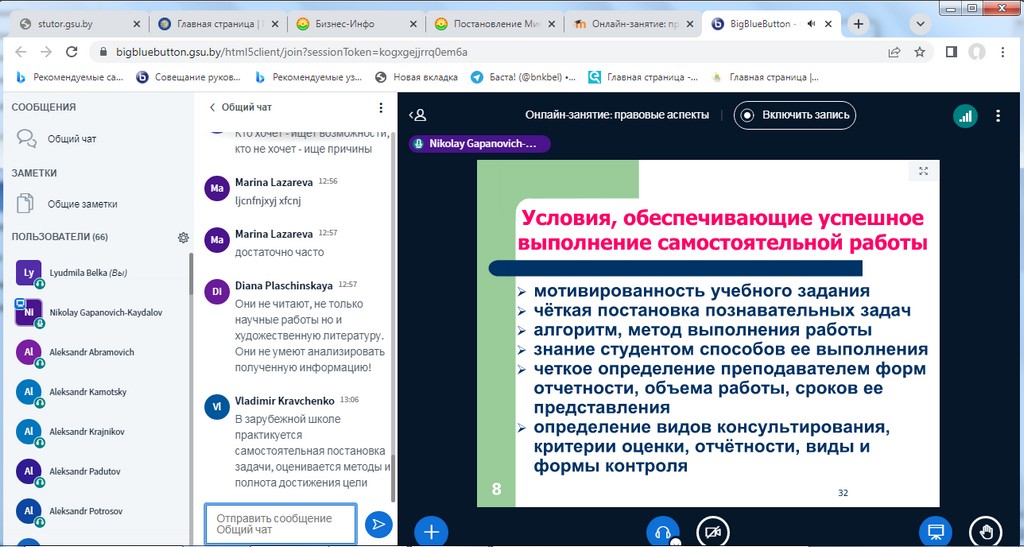This screenshot has height=547, width=1024.
Task: Select user Aleksandr Abramovich in list
Action: pos(90,352)
